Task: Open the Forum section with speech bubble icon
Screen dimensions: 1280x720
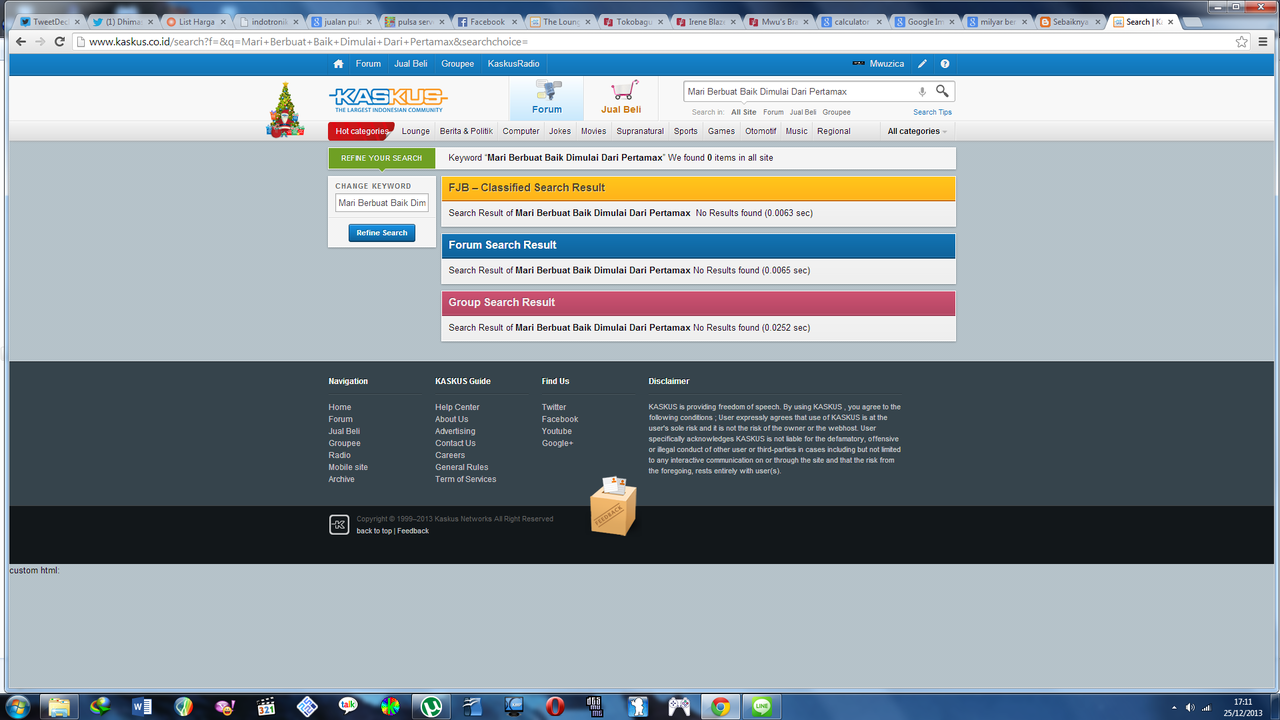Action: coord(547,98)
